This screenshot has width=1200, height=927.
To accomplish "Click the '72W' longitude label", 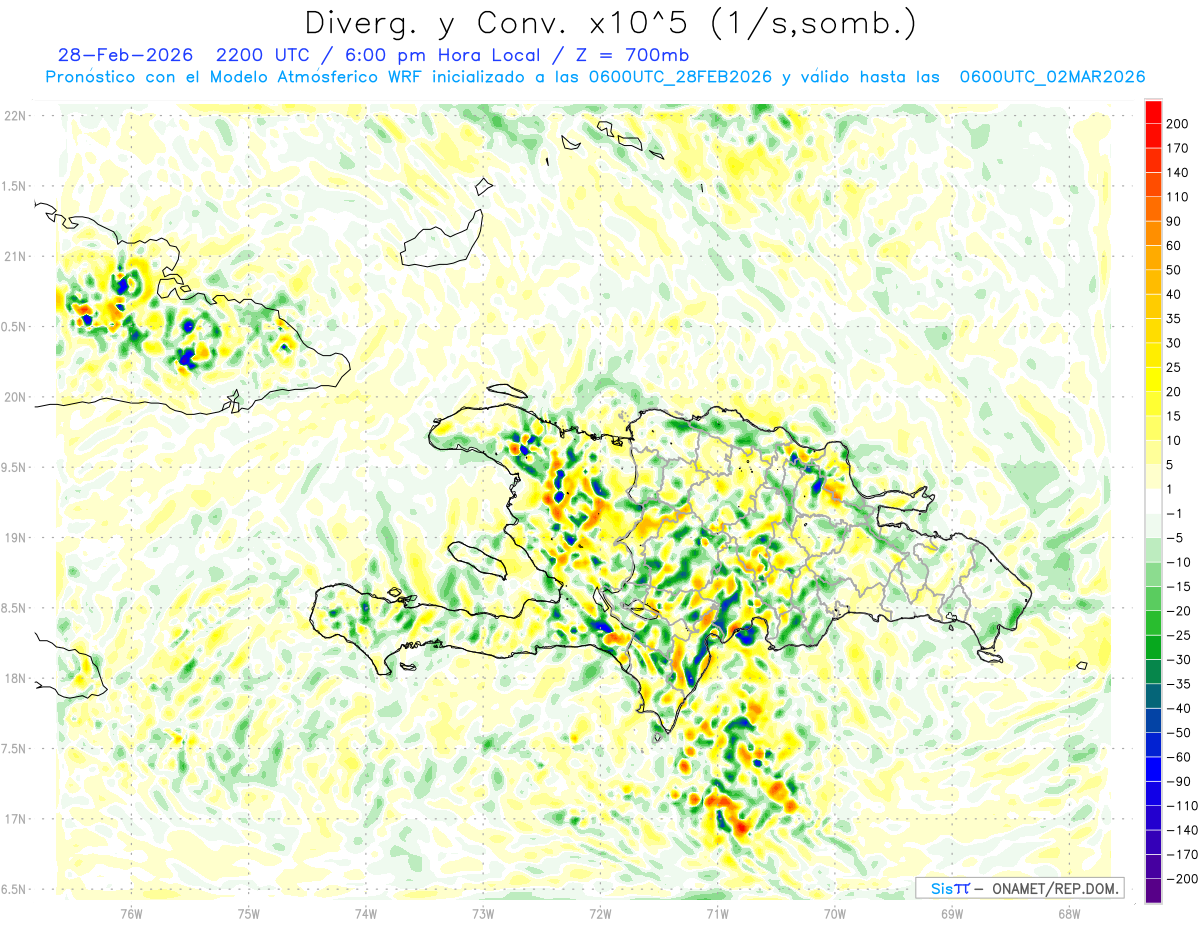I will (x=600, y=913).
